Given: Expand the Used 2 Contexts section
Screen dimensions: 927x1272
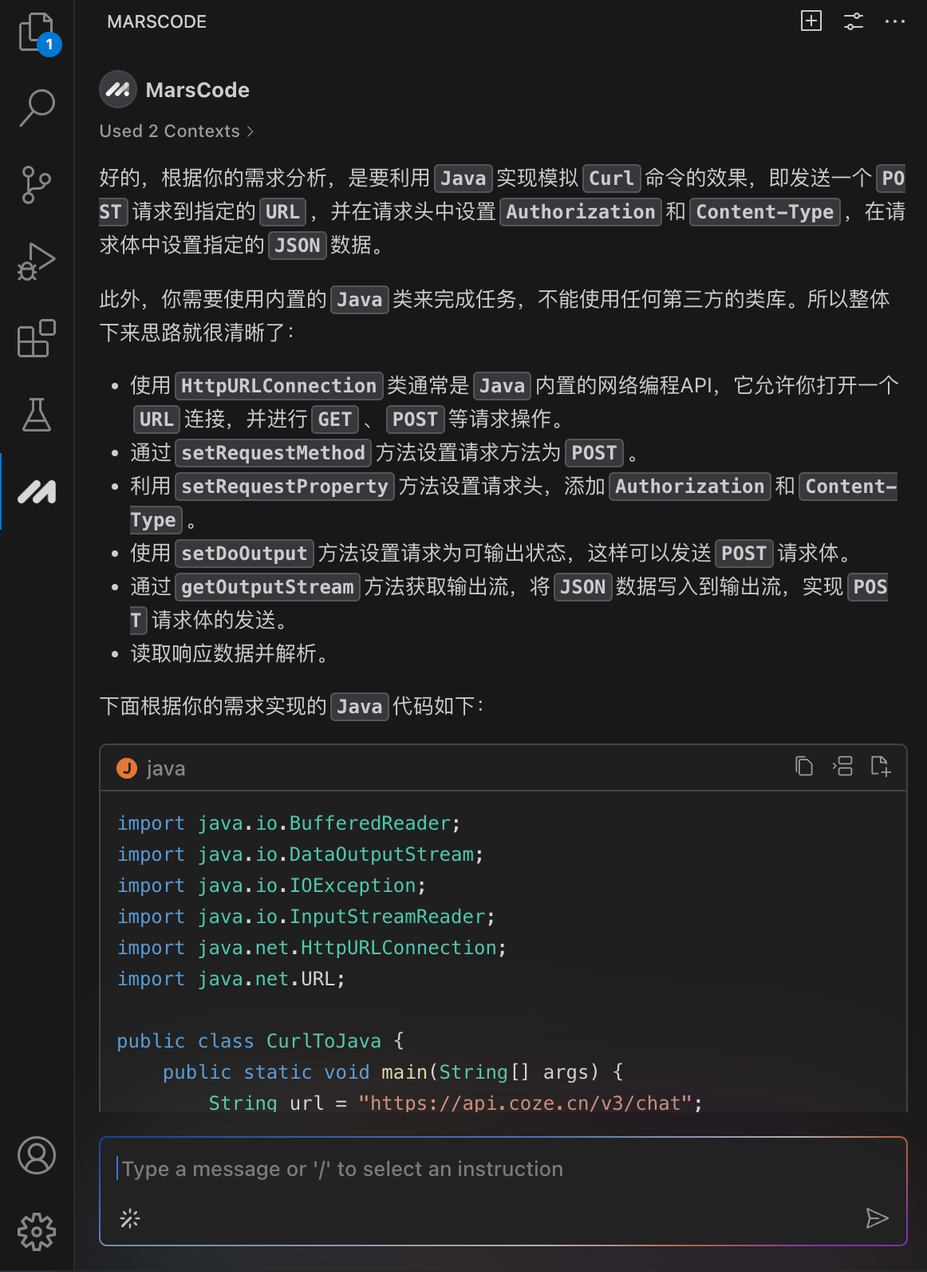Looking at the screenshot, I should (177, 131).
